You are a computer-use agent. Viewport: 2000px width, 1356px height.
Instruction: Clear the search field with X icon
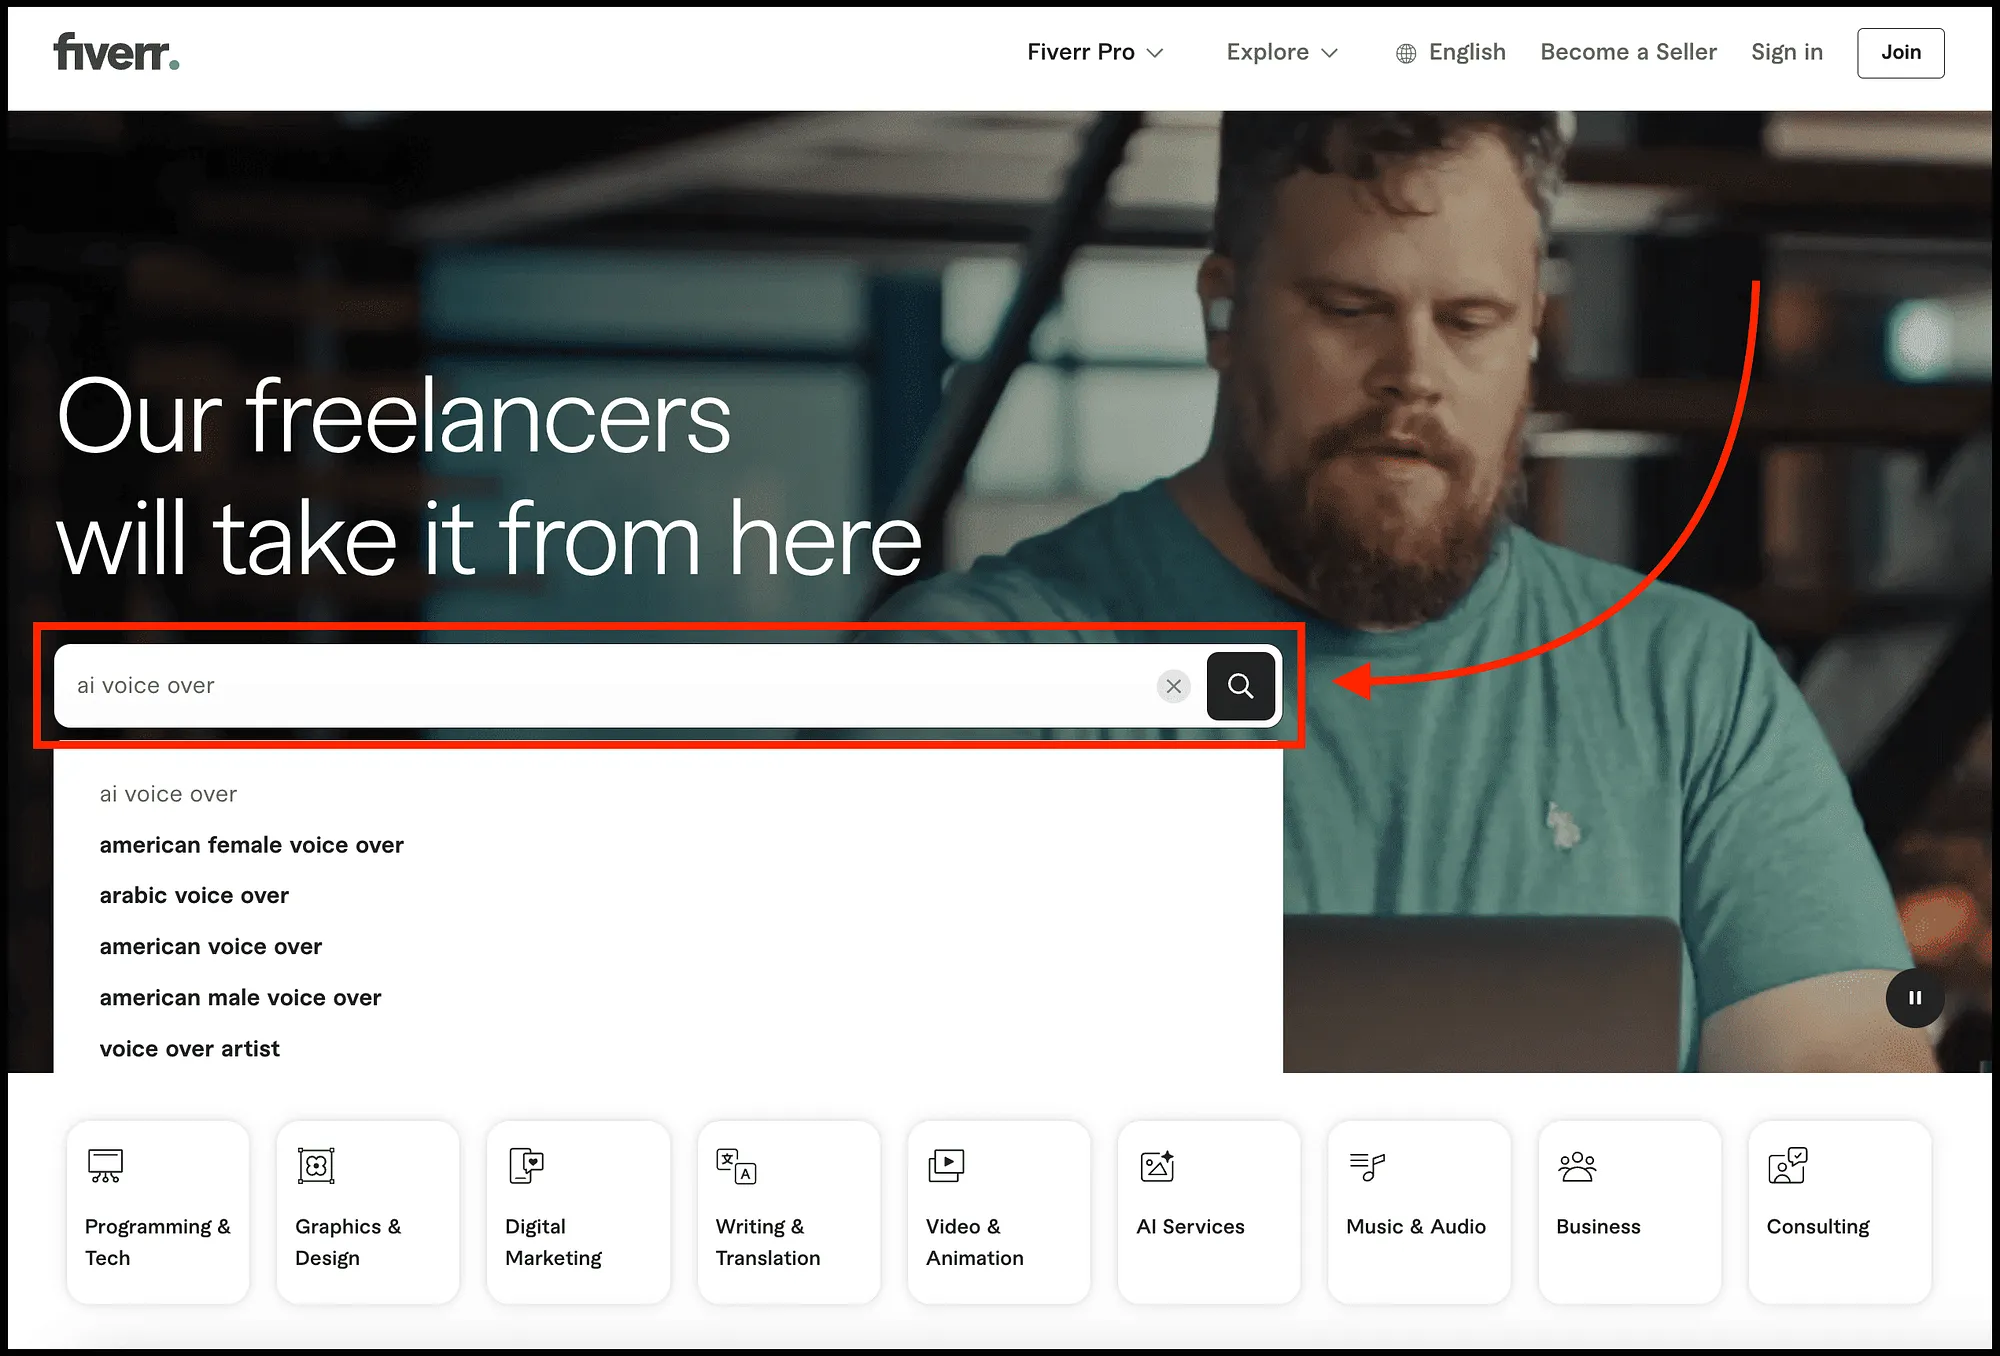(x=1173, y=686)
